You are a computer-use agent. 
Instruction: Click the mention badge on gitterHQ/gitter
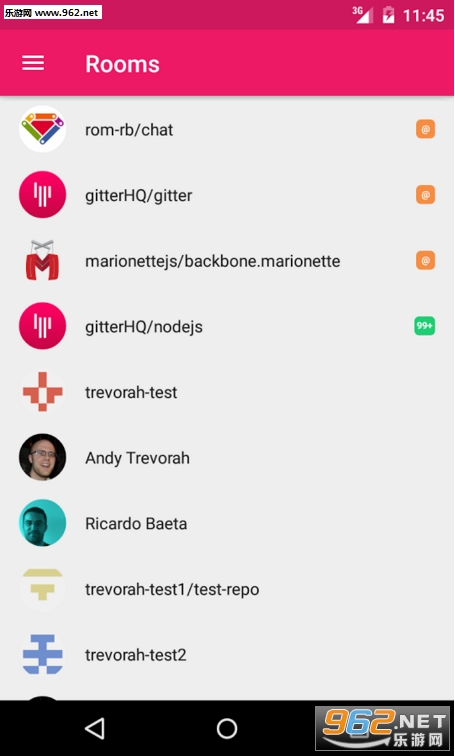[x=426, y=195]
